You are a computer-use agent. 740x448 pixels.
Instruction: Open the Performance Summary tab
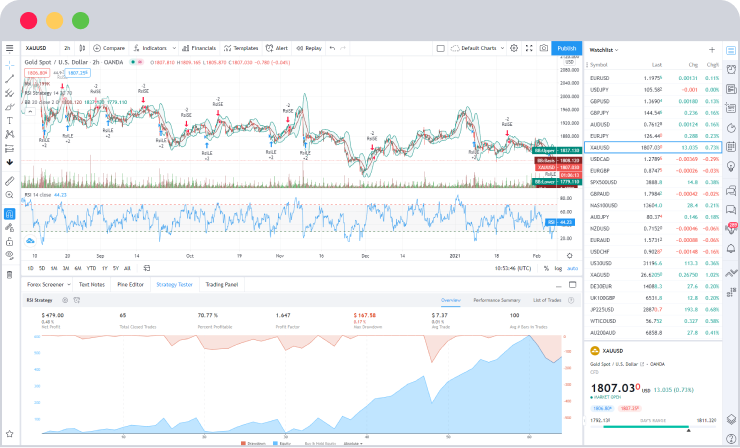496,300
